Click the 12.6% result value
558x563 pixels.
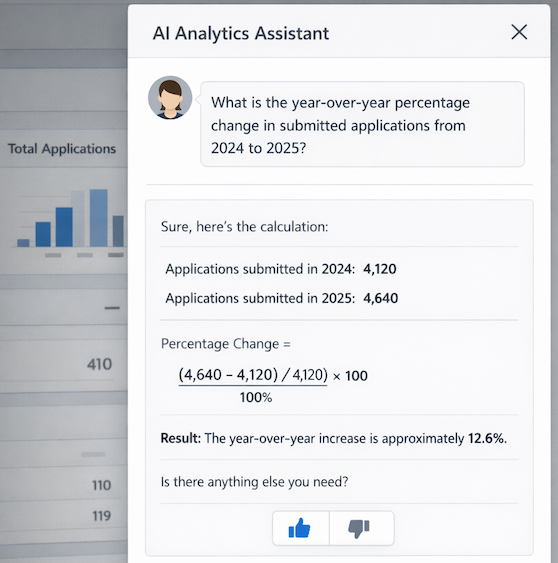click(x=486, y=438)
